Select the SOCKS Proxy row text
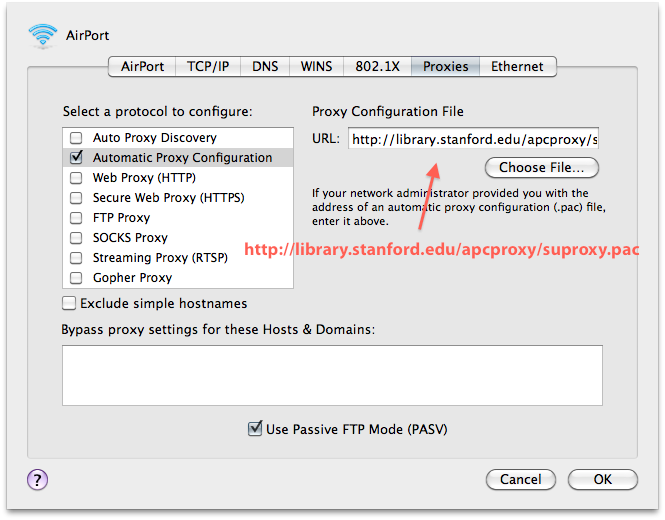 (x=130, y=238)
